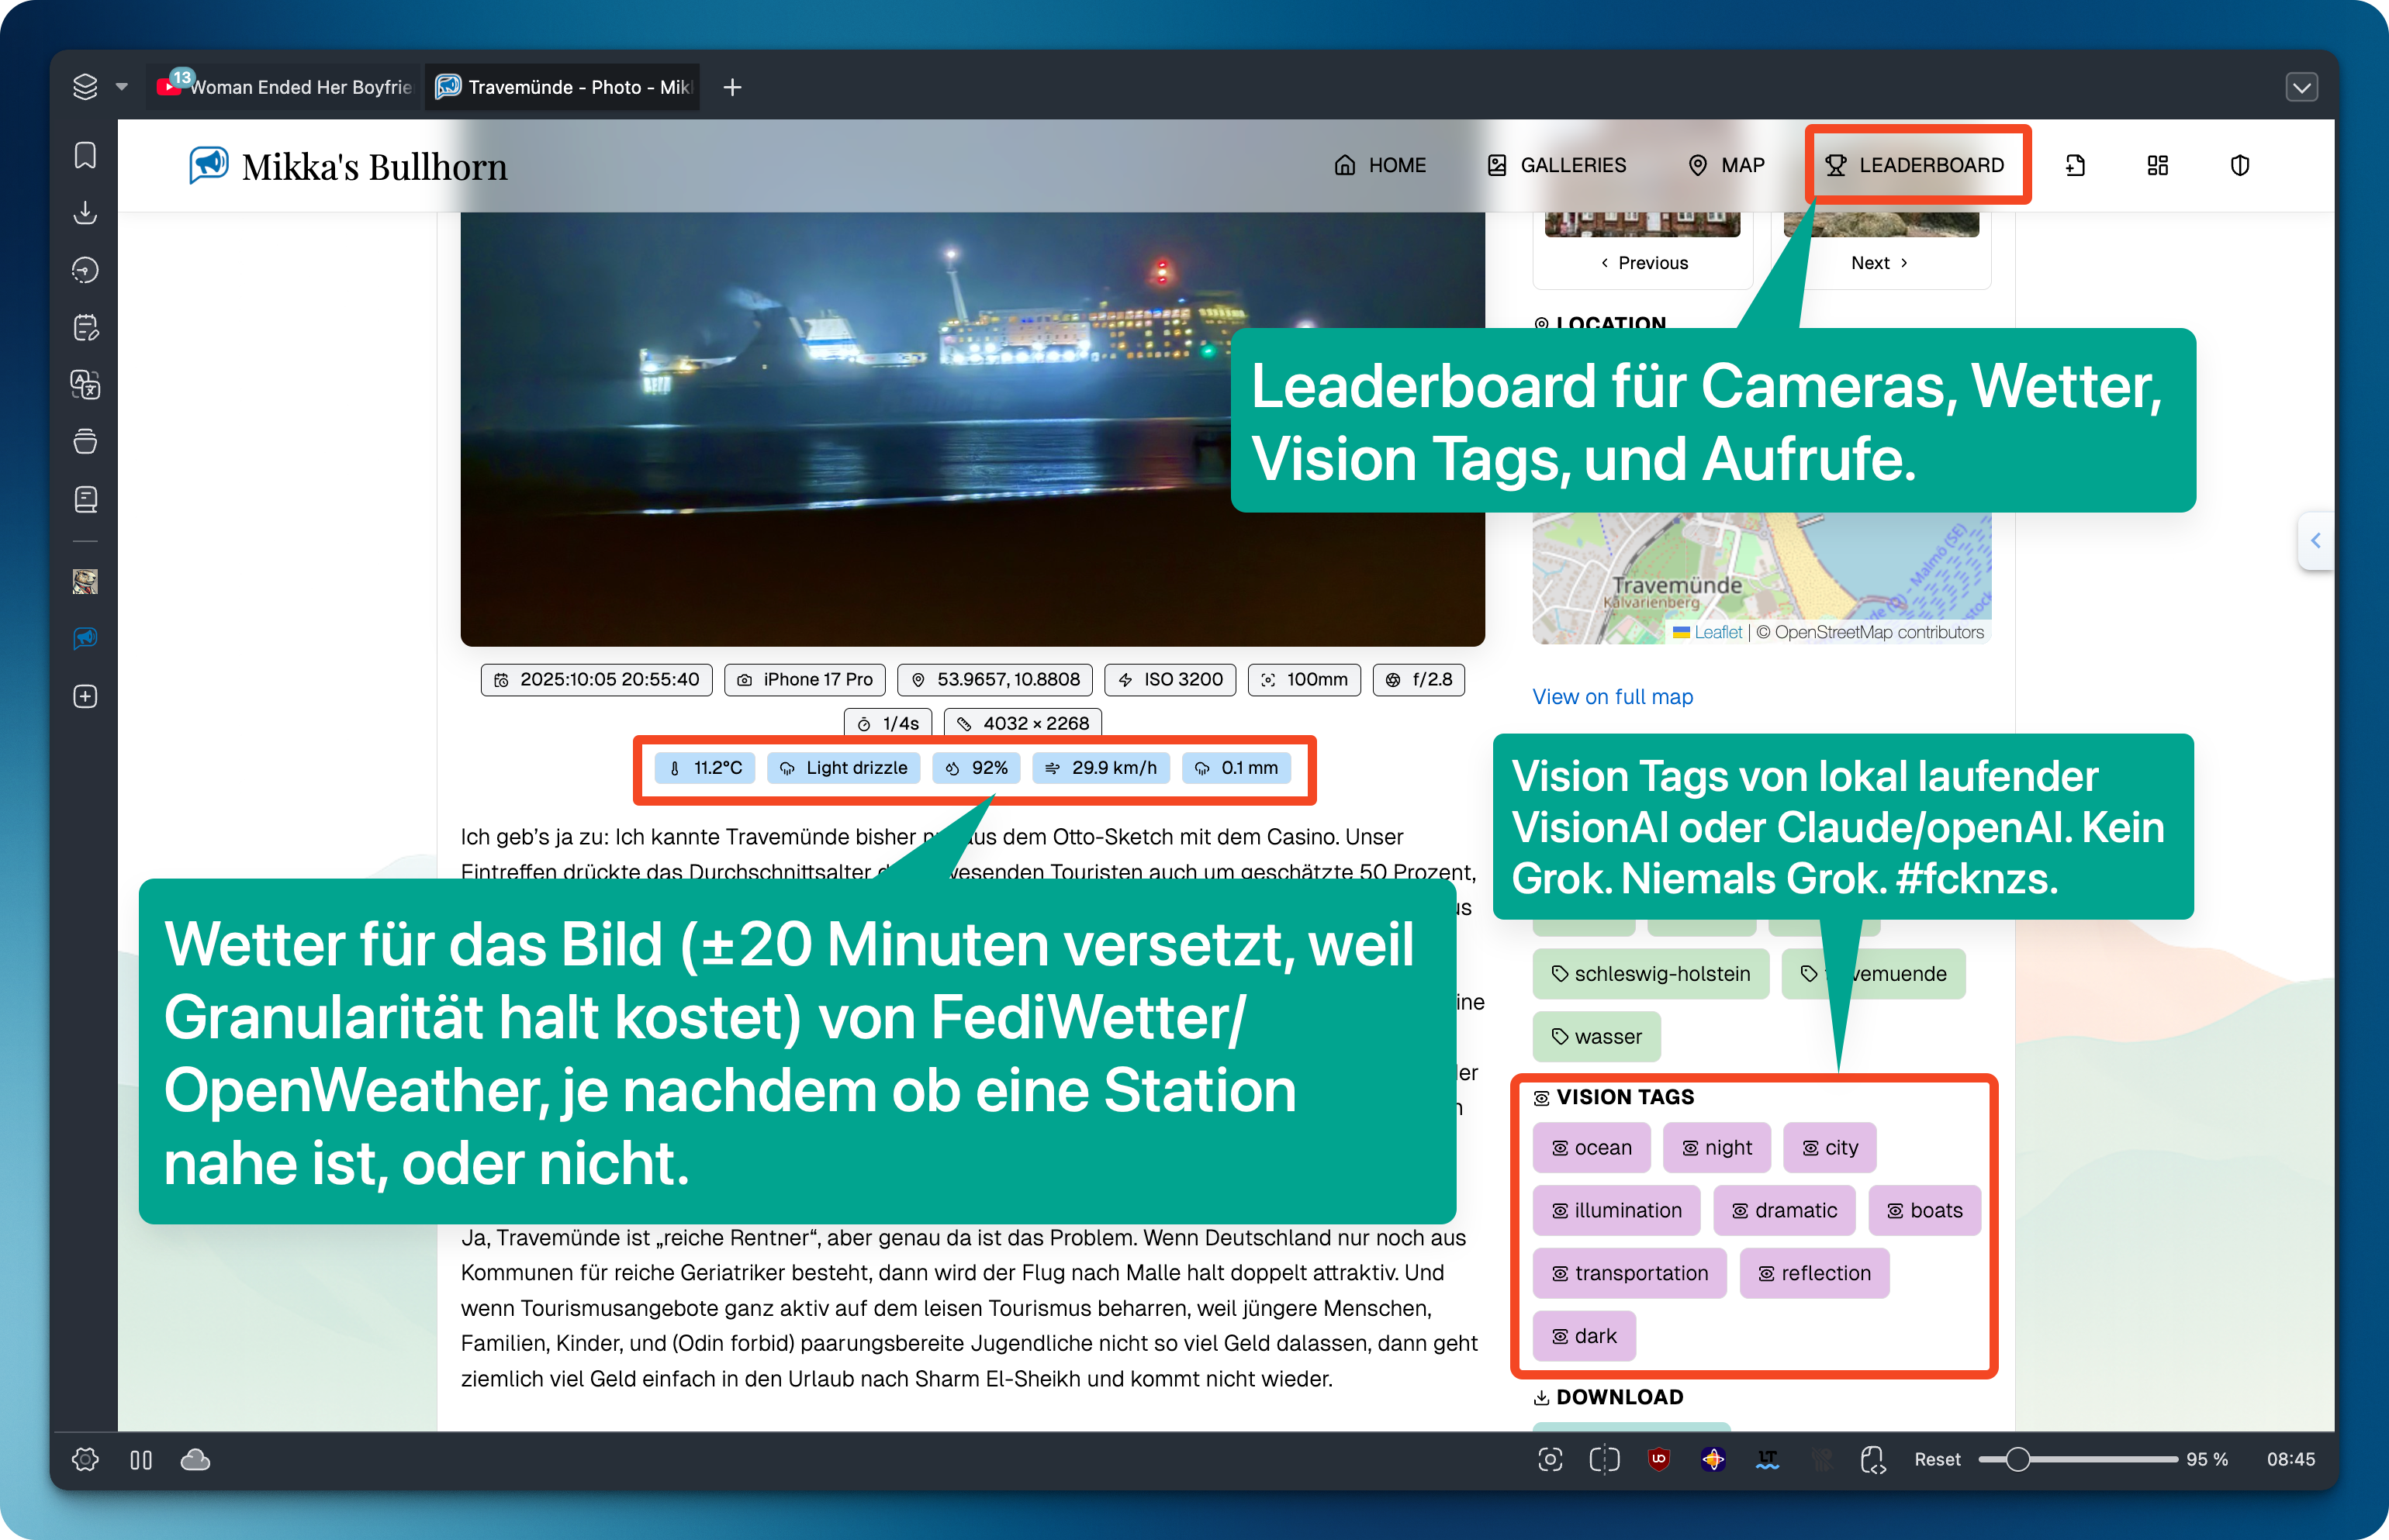Open the Notes panel icon in the sidebar
The image size is (2389, 1540).
tap(85, 327)
